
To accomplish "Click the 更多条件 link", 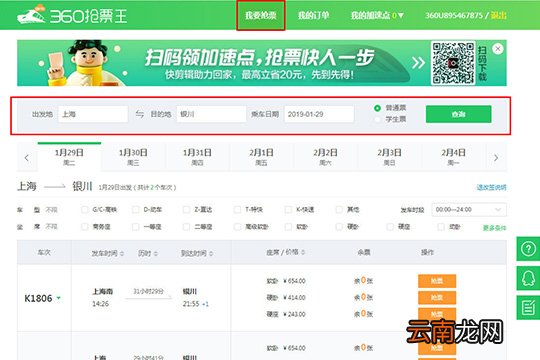I will 495,228.
